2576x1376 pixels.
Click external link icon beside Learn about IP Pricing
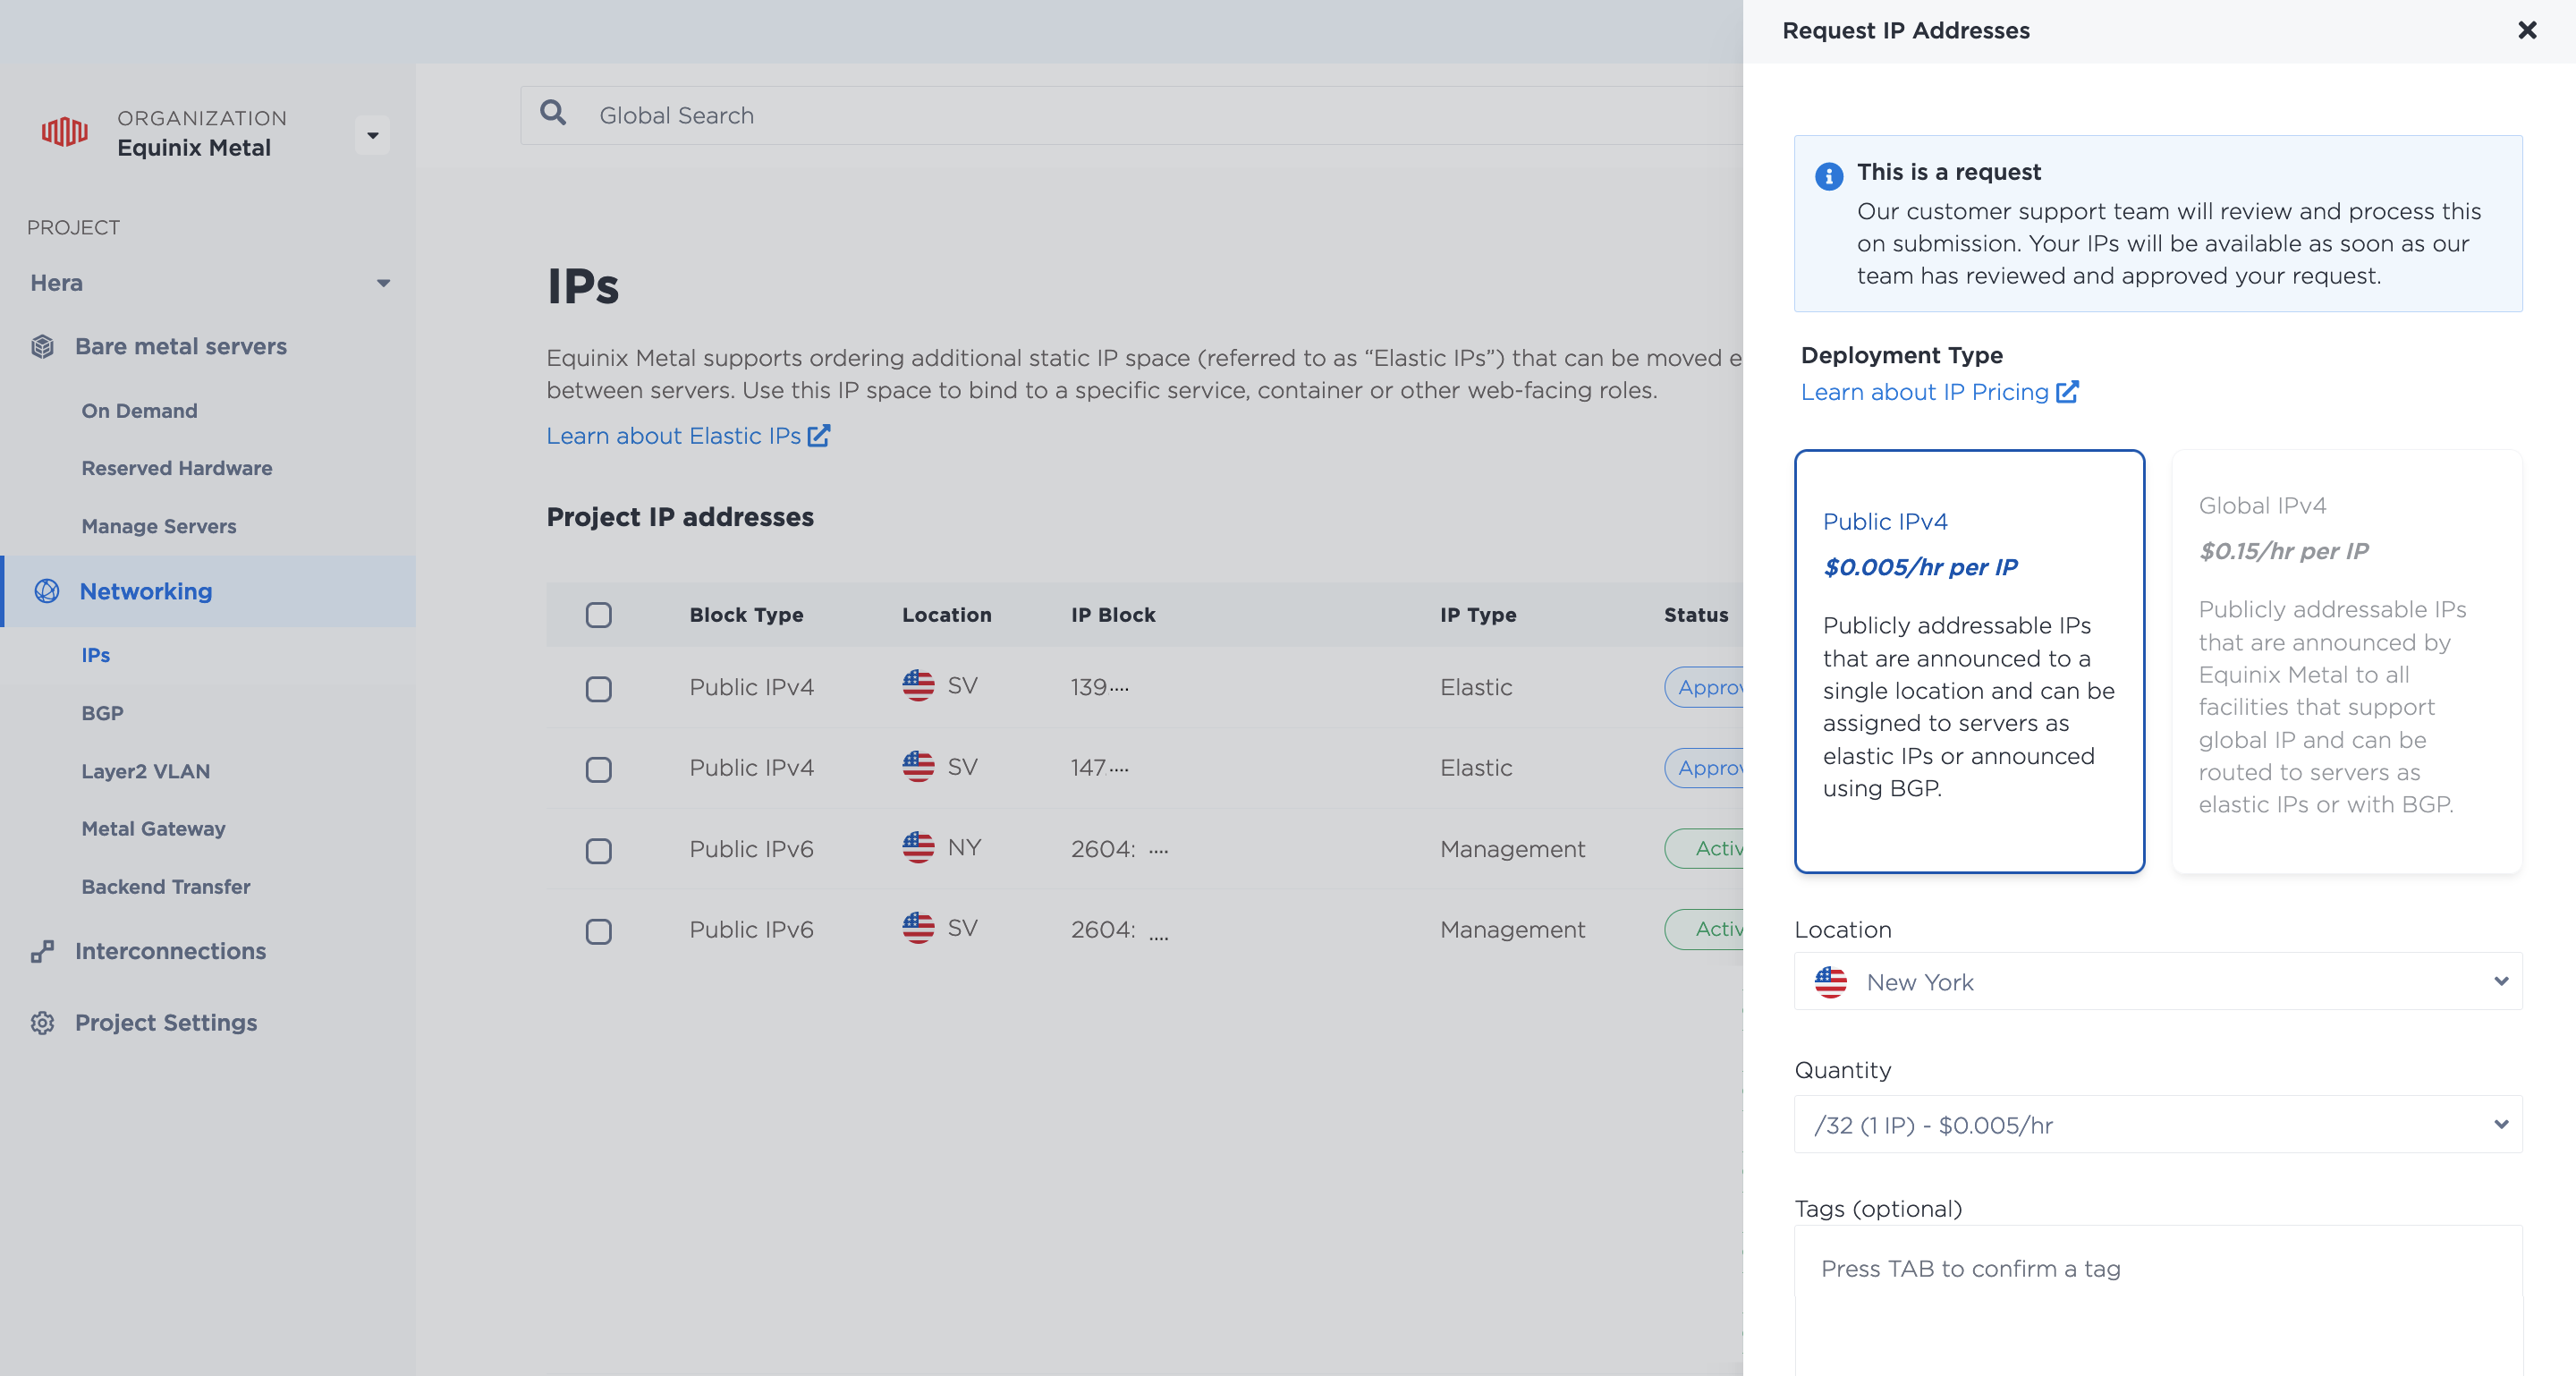point(2067,392)
